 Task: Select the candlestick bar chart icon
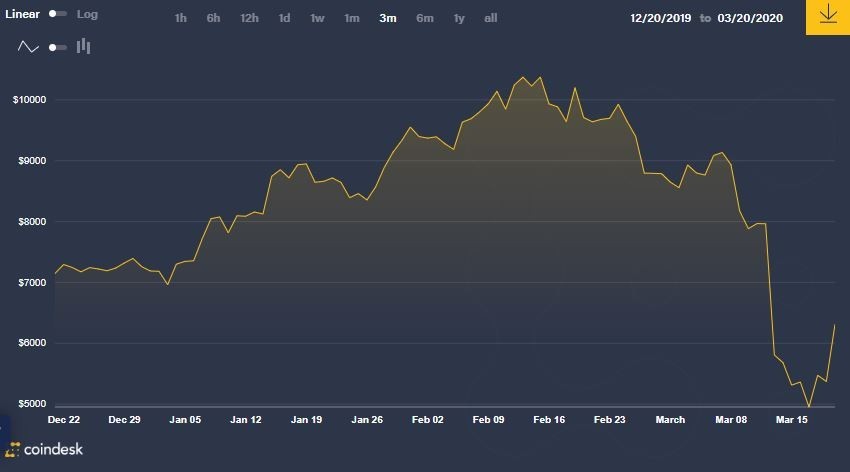[x=83, y=47]
